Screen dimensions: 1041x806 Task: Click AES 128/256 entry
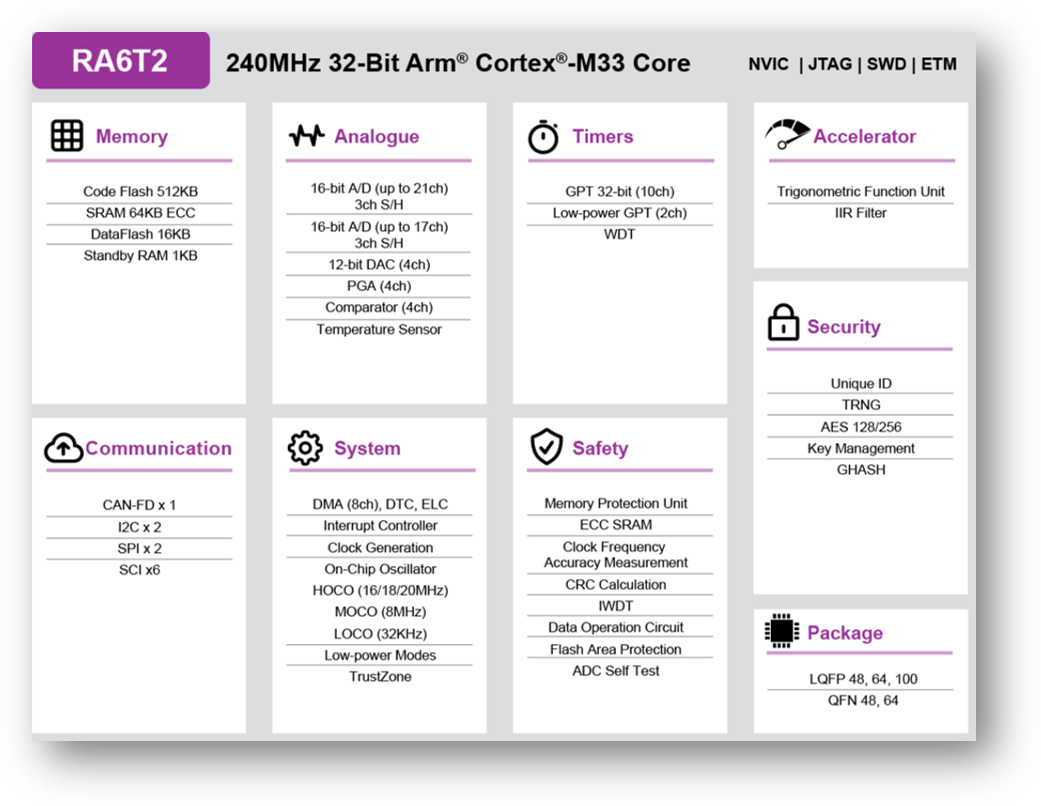click(860, 427)
